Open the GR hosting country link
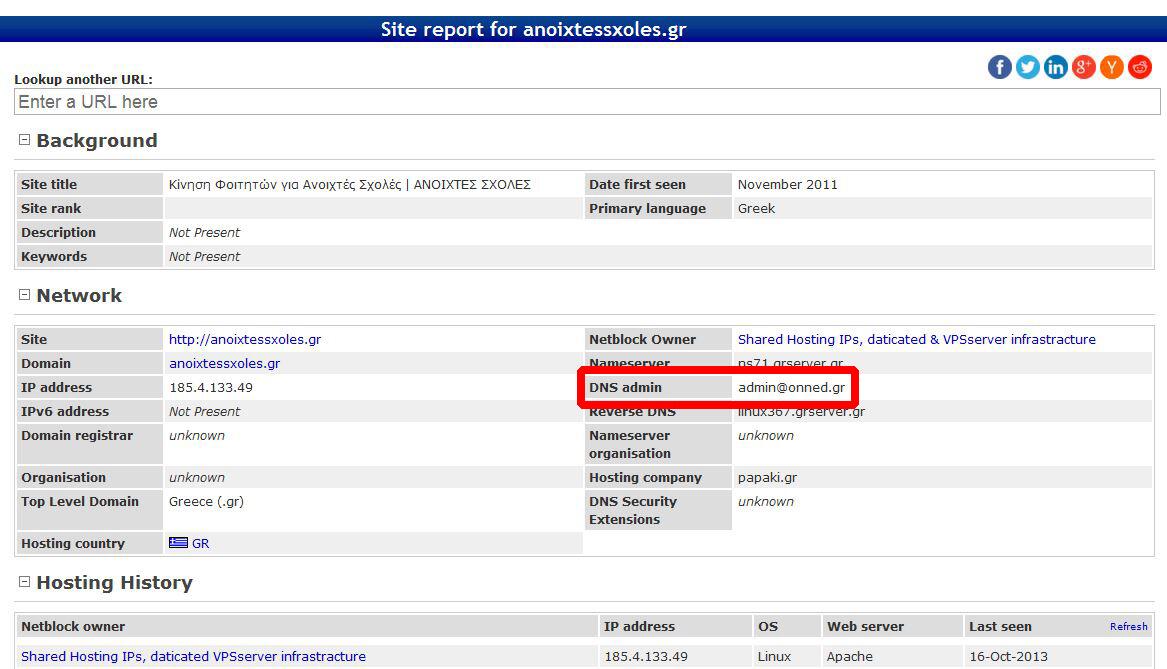Viewport: 1167px width, 669px height. [x=200, y=543]
